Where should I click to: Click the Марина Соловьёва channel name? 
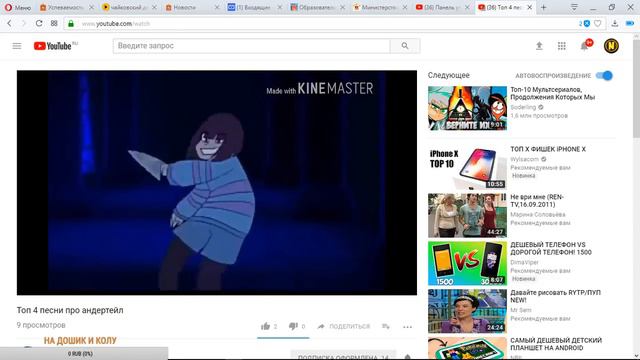(x=538, y=215)
